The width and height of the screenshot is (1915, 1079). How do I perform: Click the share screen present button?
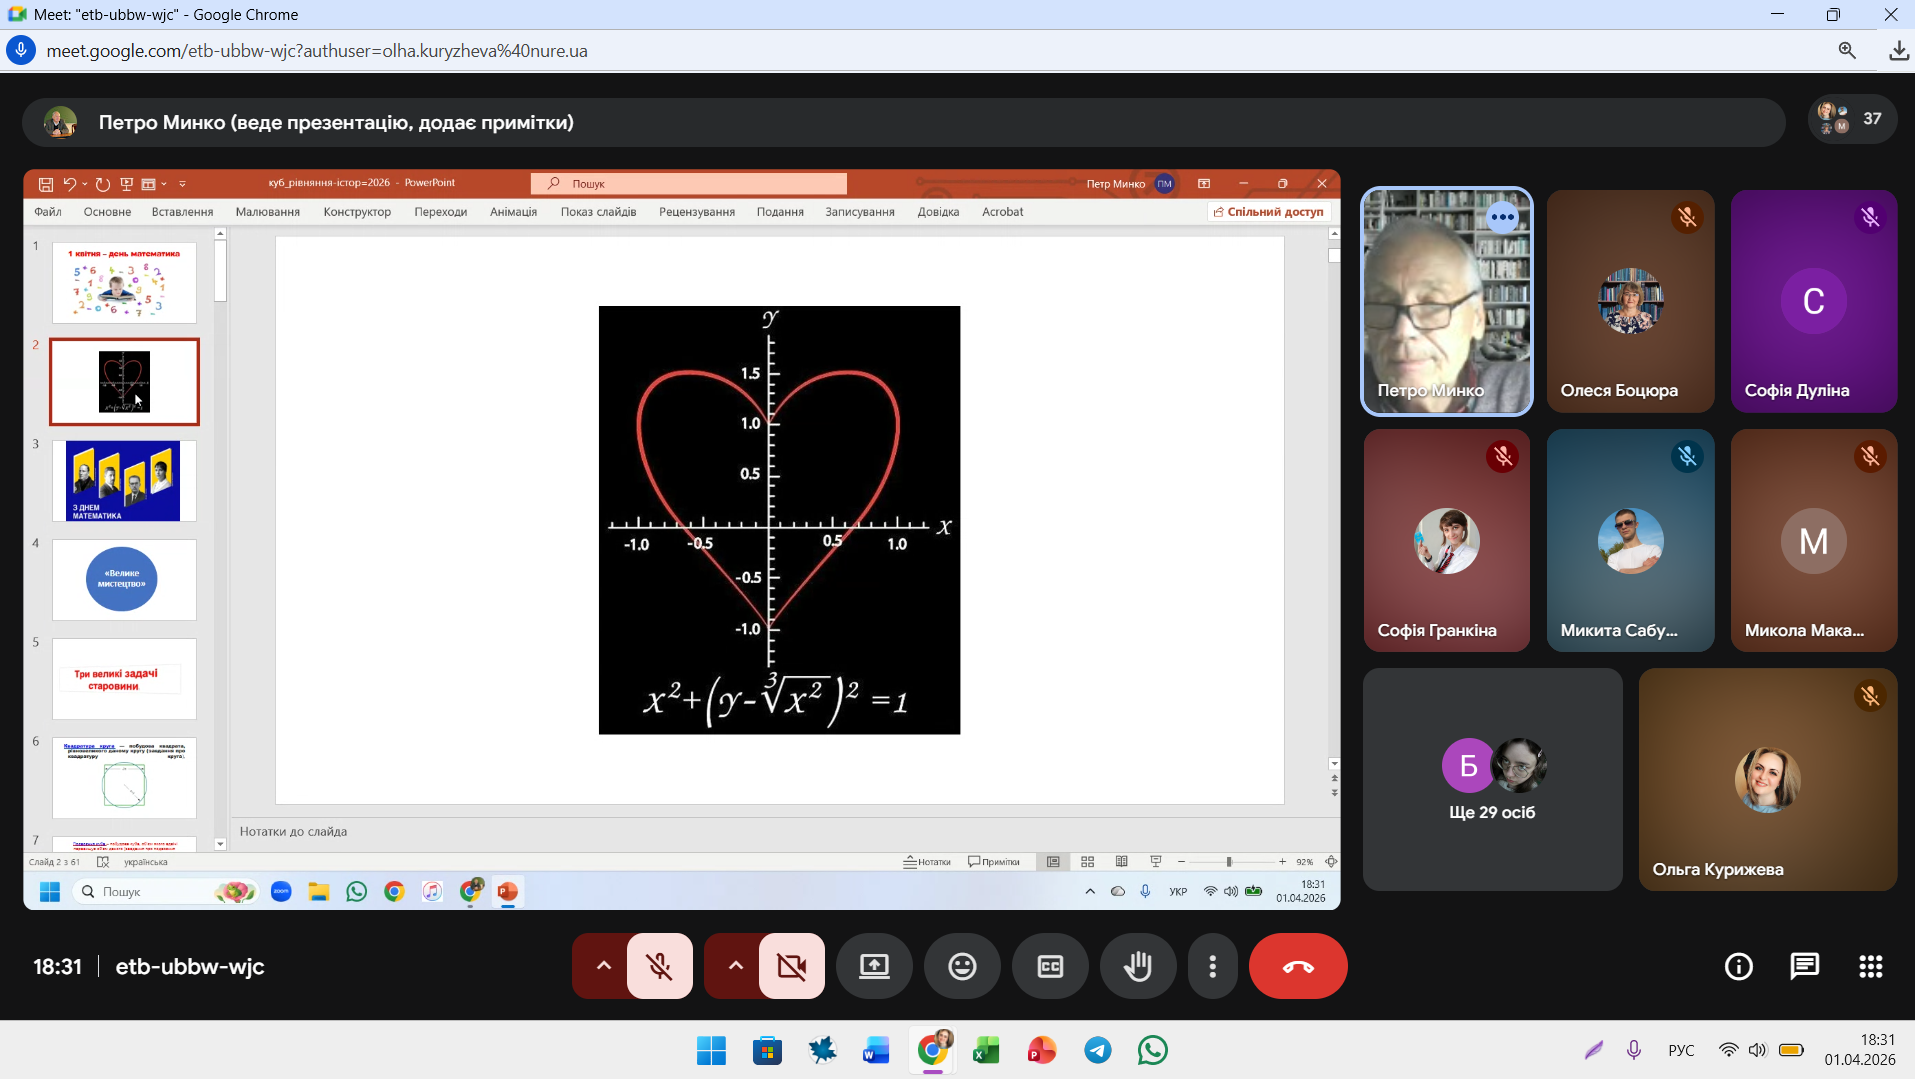pos(874,966)
